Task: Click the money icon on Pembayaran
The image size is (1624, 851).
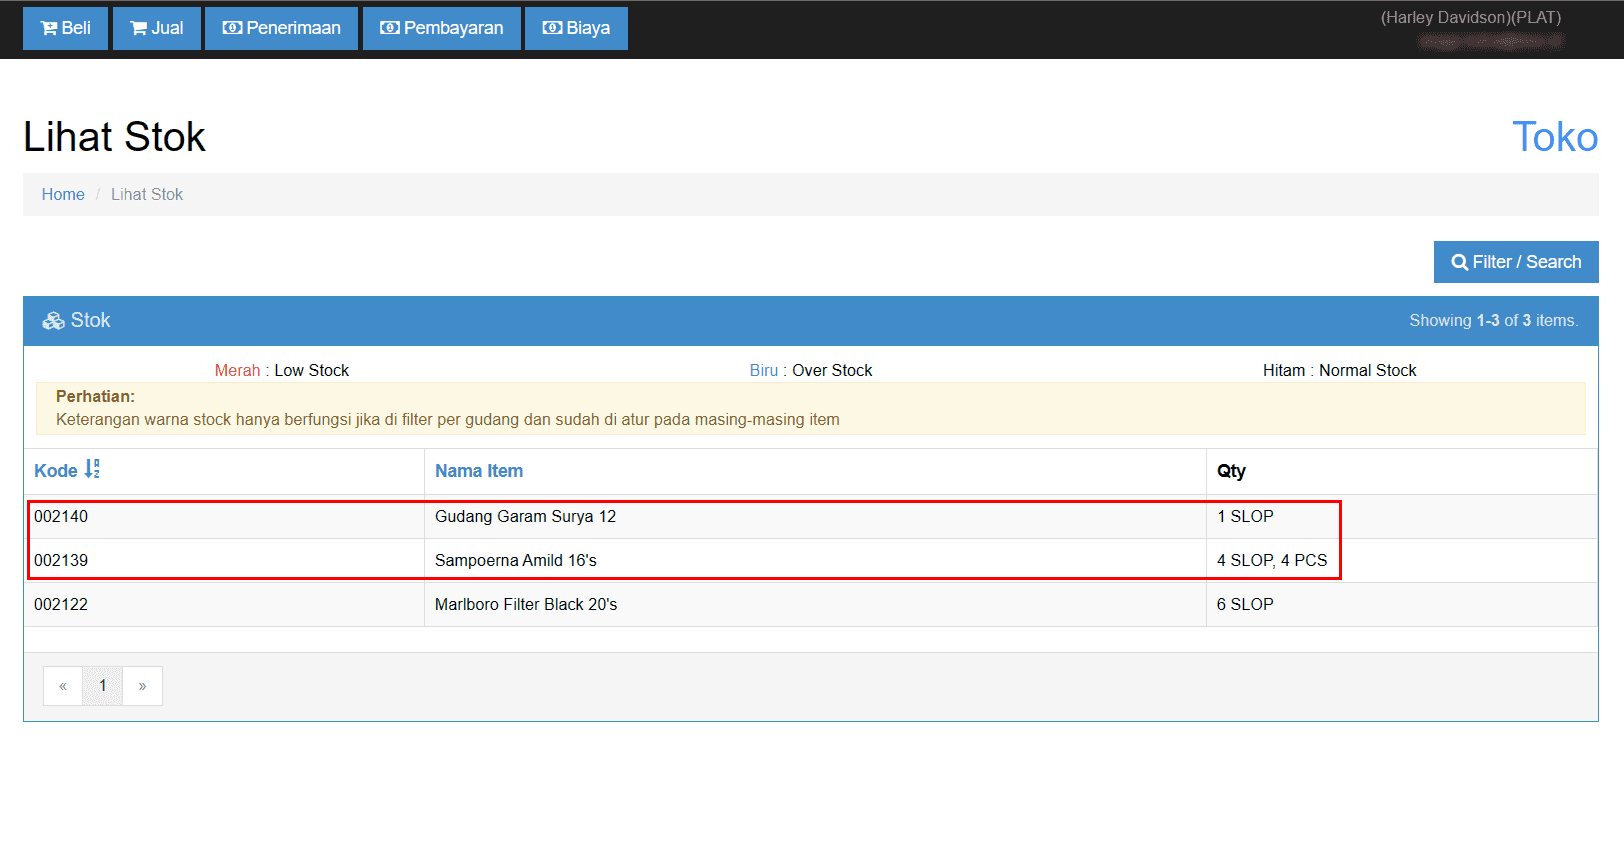Action: (390, 28)
